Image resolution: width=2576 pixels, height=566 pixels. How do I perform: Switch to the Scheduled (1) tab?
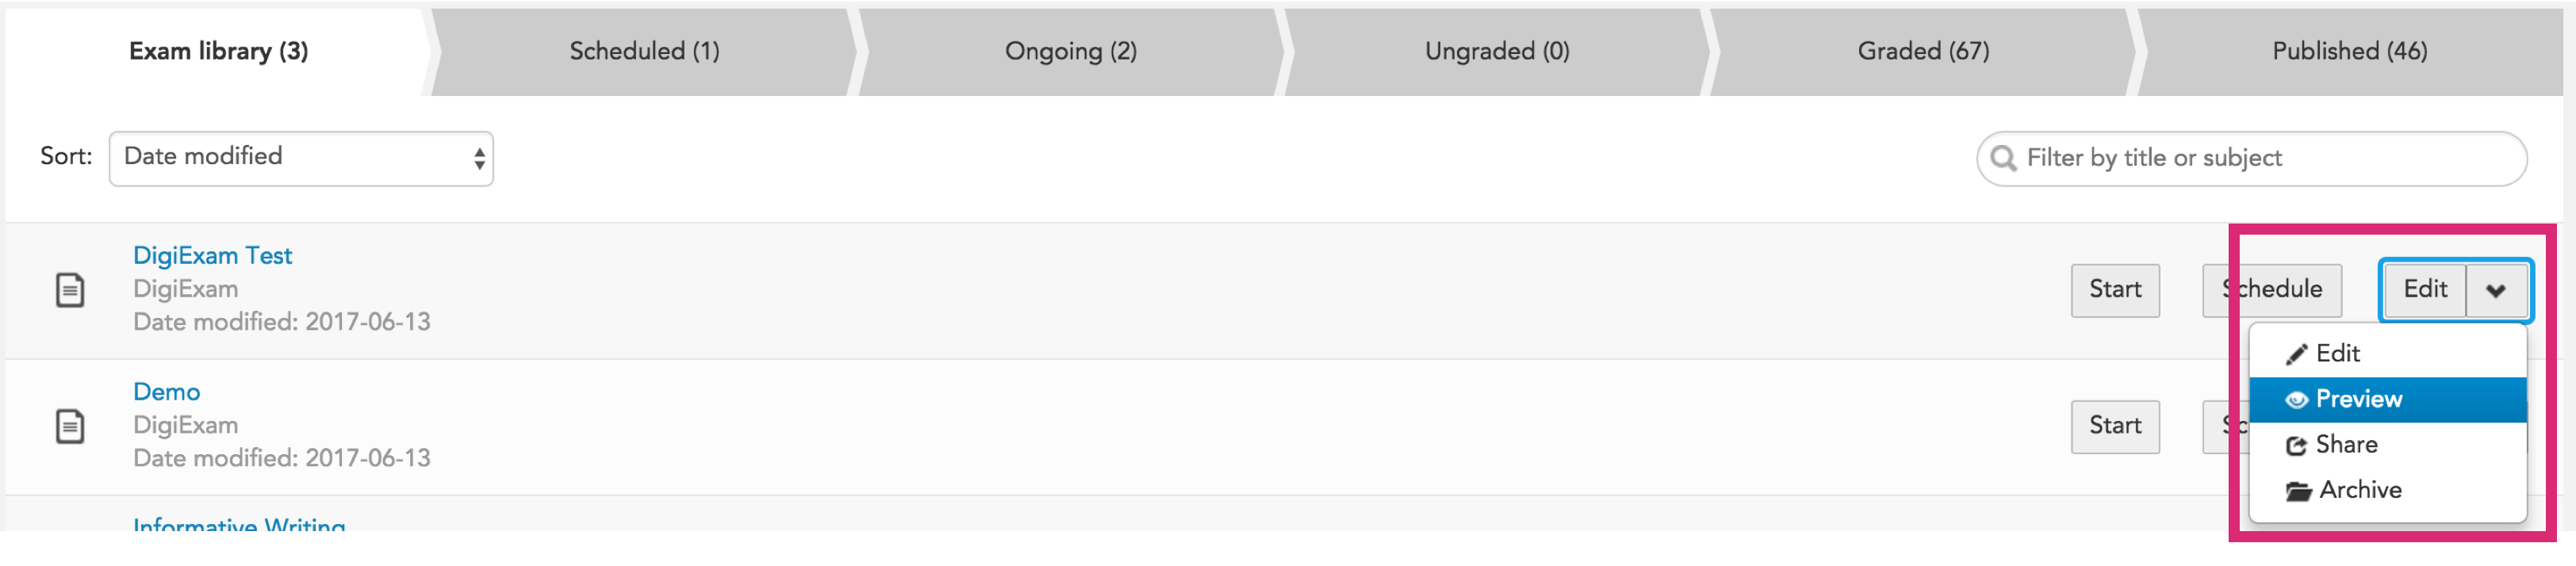click(644, 51)
